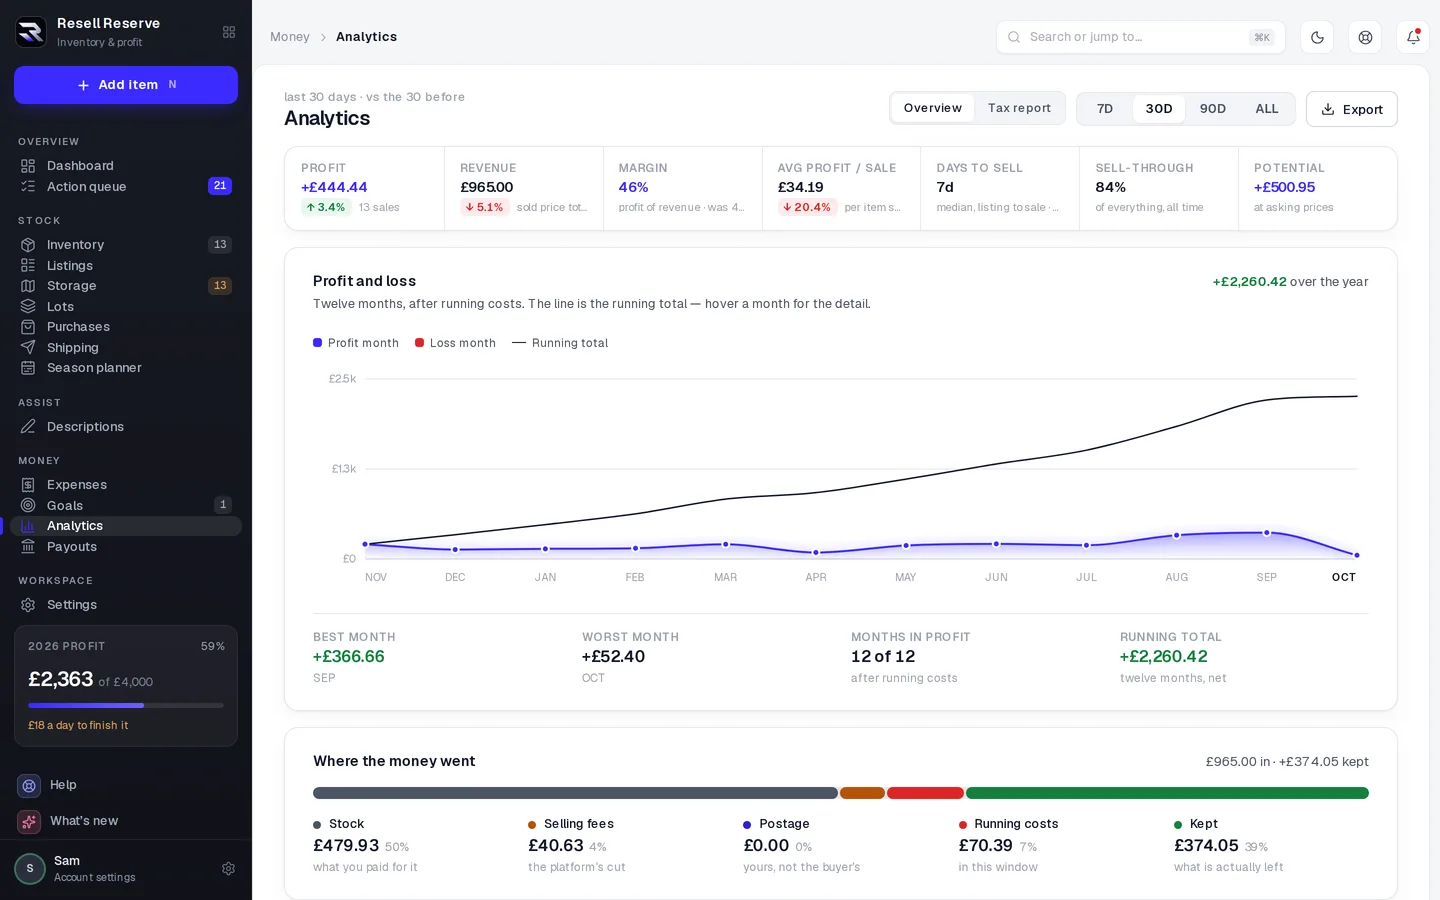
Task: Click the 2026 profit progress bar
Action: click(126, 706)
